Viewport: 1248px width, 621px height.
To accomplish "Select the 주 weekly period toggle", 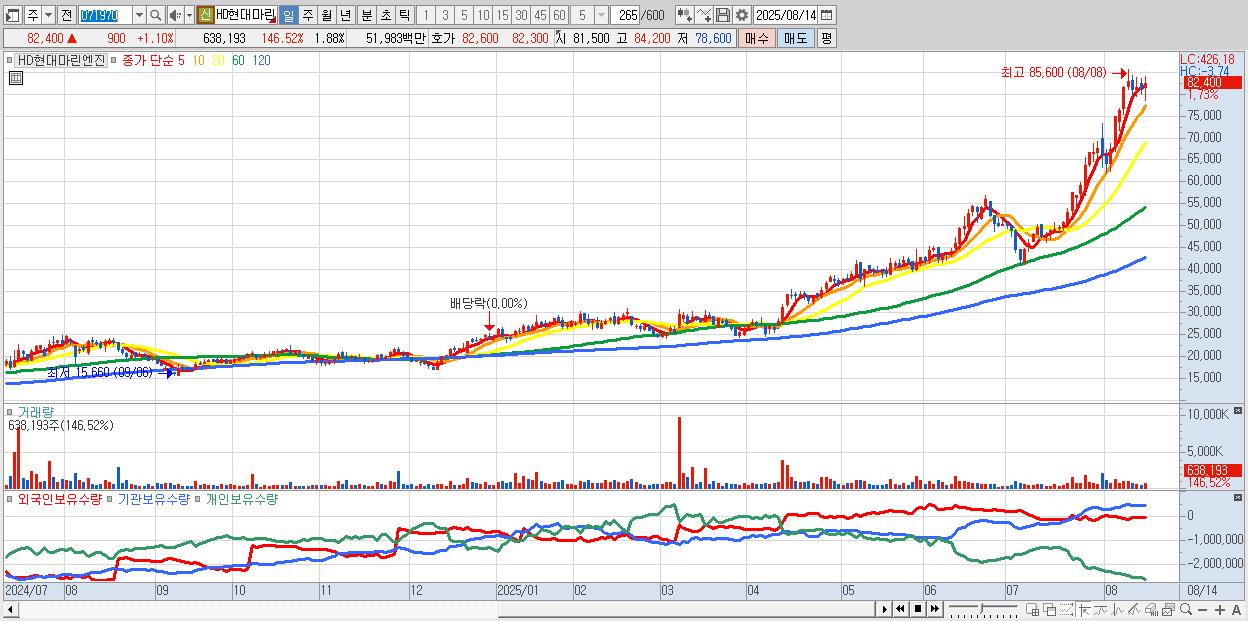I will coord(307,15).
